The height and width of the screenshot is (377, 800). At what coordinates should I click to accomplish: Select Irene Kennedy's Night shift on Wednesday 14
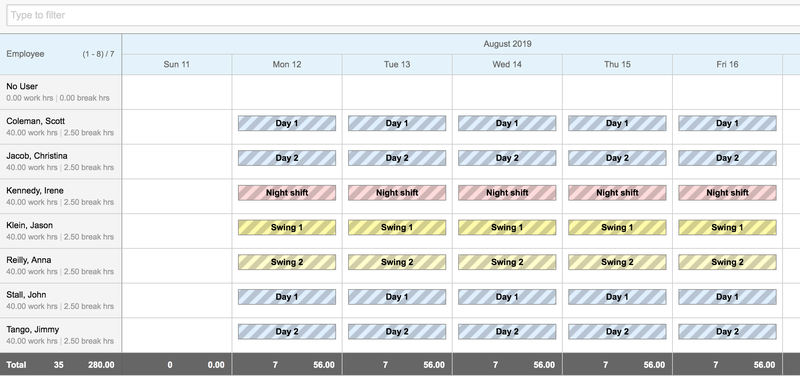coord(507,192)
